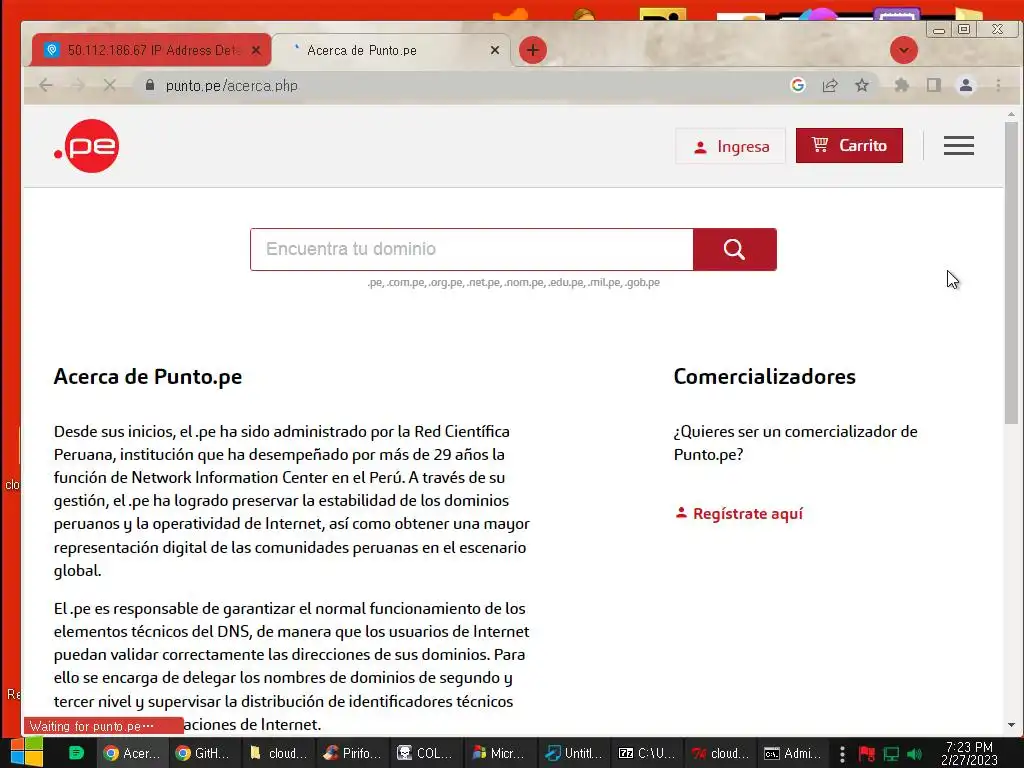Bookmark this page with the star

(862, 86)
